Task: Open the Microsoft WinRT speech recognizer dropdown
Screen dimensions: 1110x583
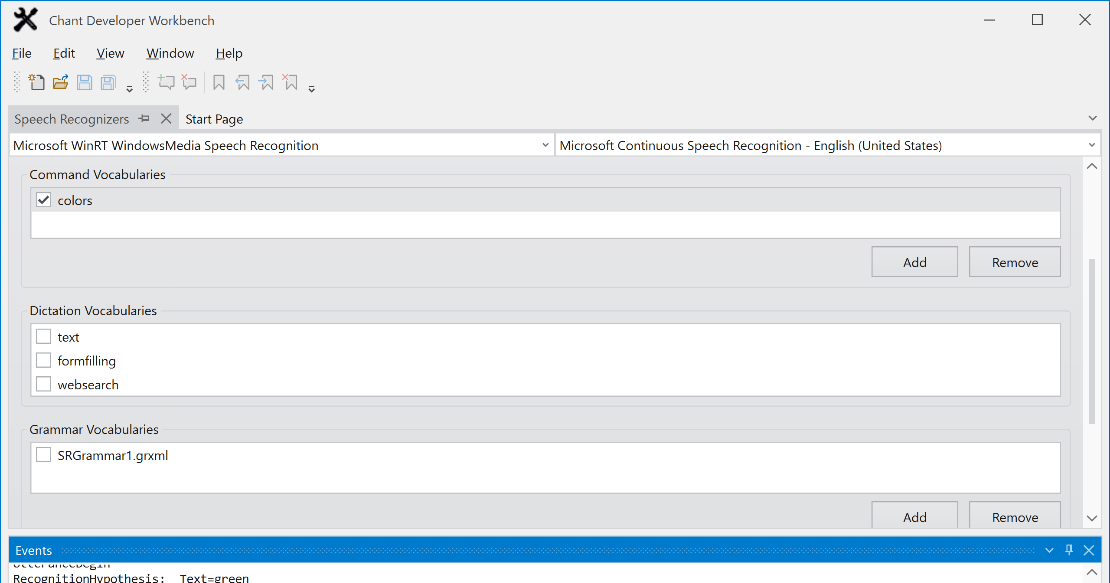Action: pyautogui.click(x=281, y=146)
